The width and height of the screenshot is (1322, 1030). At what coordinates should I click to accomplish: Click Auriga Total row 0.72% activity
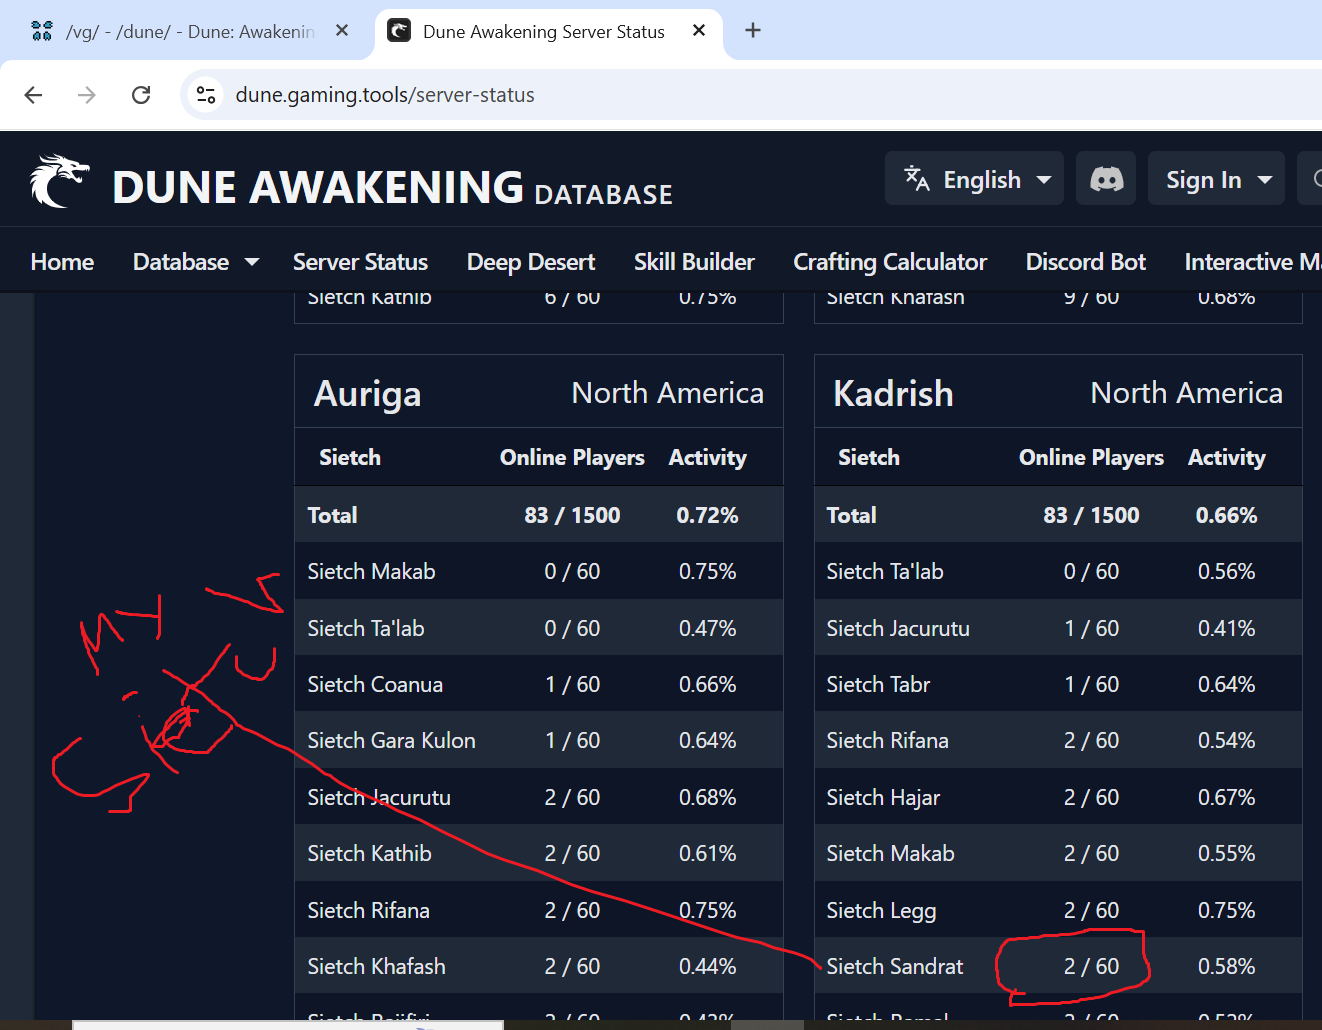[x=707, y=515]
